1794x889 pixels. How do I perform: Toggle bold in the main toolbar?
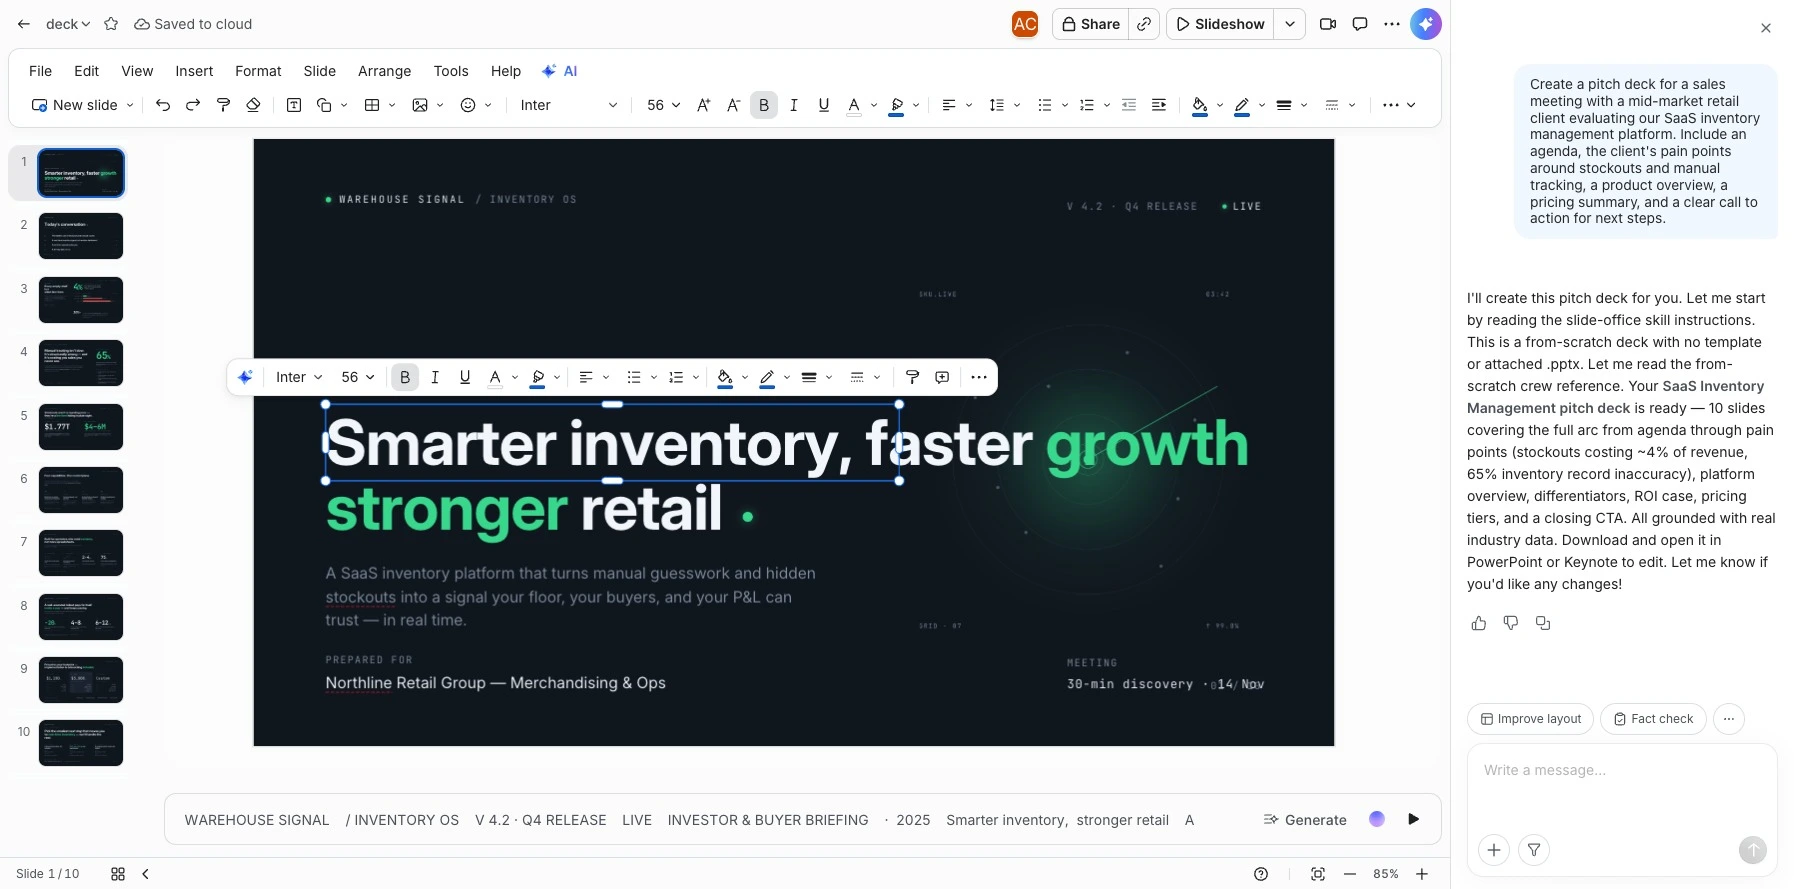[x=764, y=105]
